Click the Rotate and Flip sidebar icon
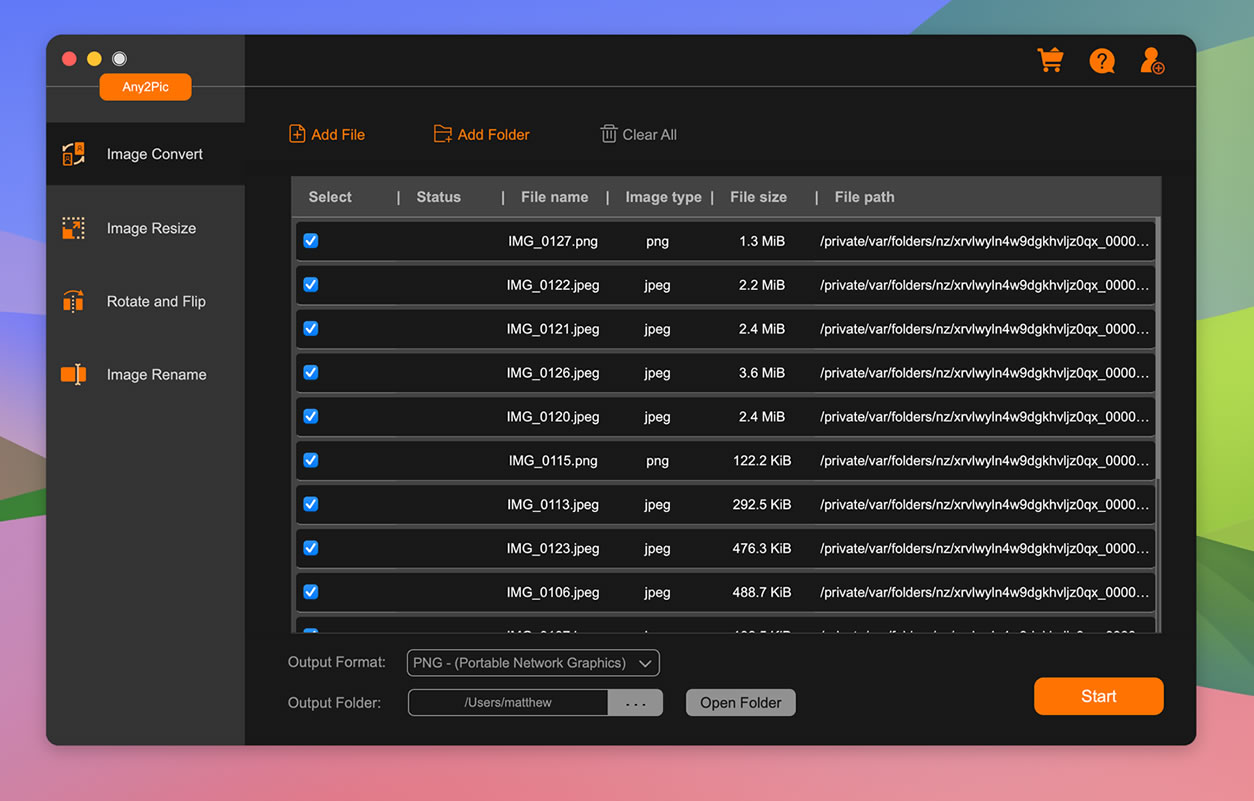The width and height of the screenshot is (1254, 801). pos(73,301)
